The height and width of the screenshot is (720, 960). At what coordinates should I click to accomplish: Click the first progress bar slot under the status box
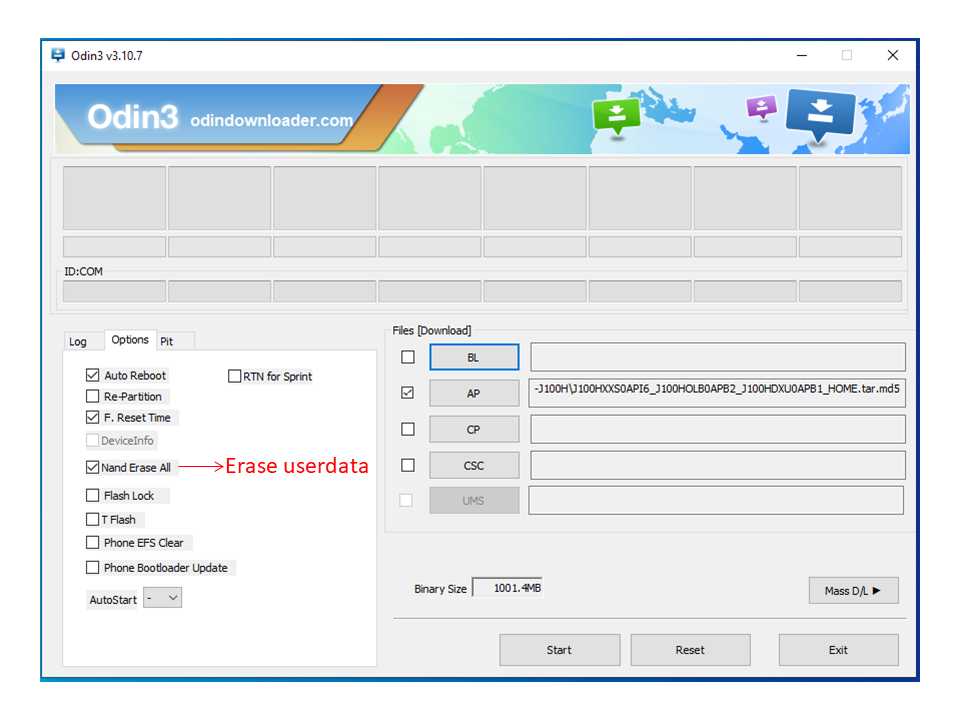coord(114,247)
